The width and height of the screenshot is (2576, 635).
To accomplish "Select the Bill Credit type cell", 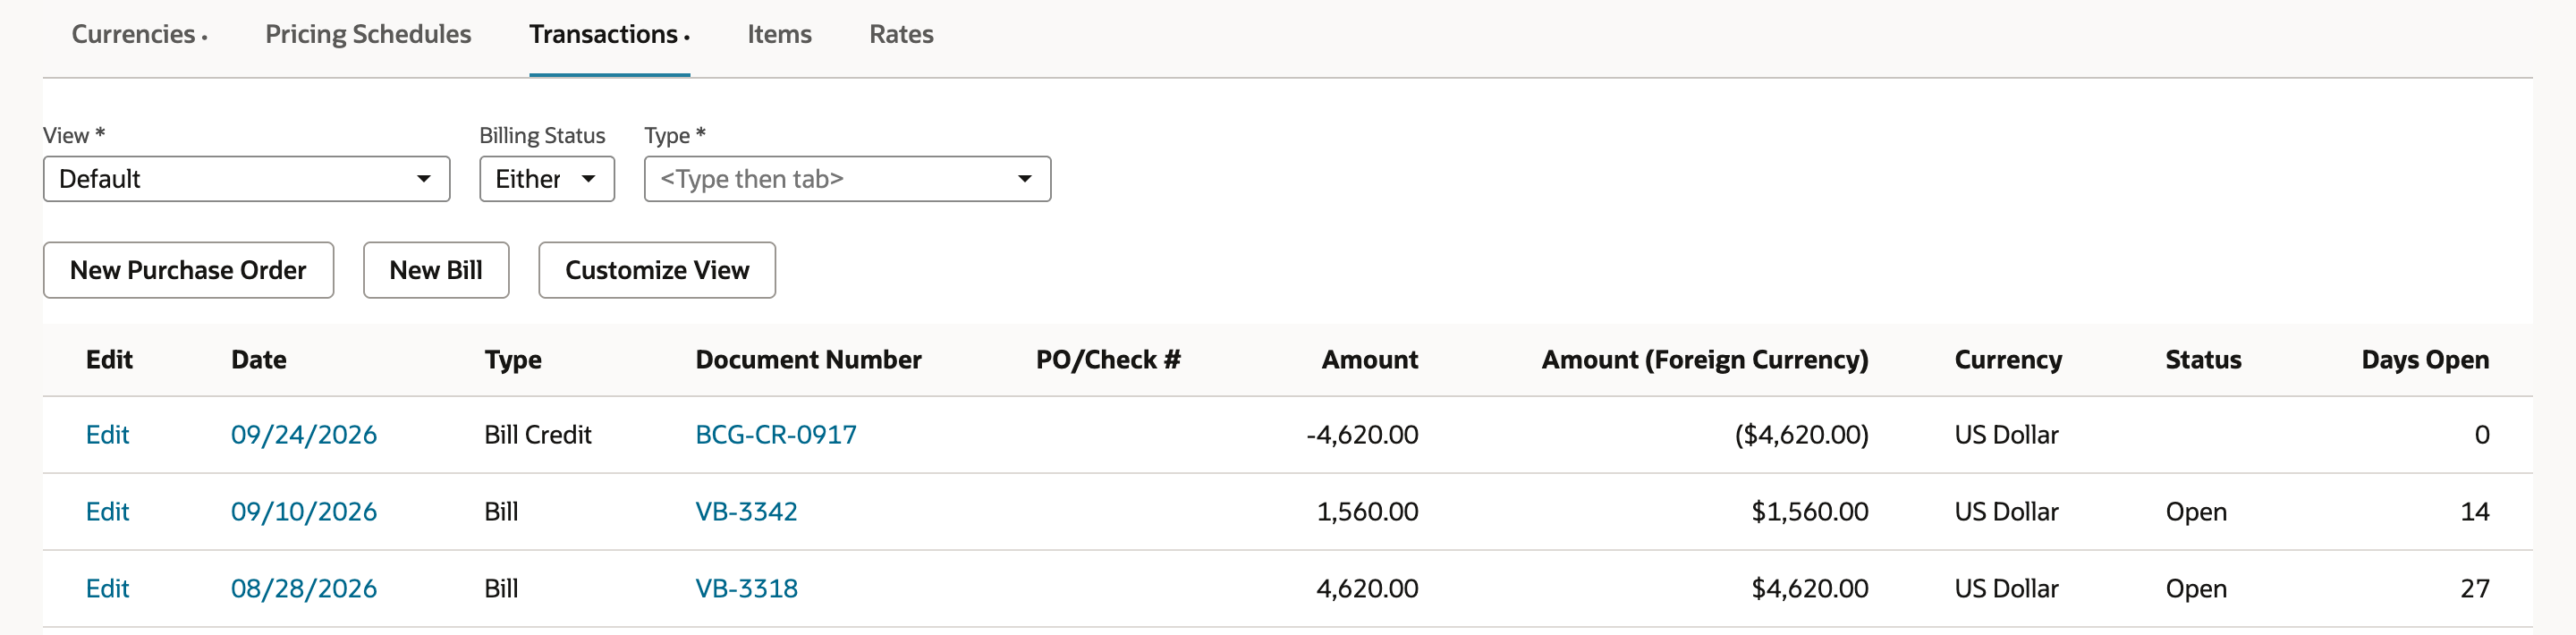I will pos(538,435).
